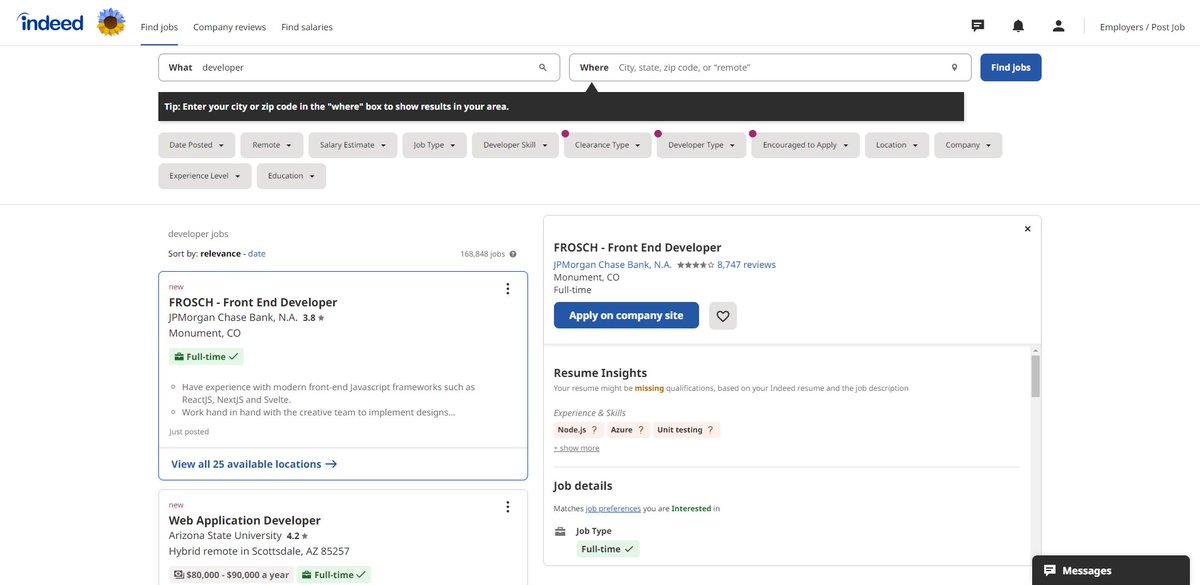1200x585 pixels.
Task: Open Web Application Developer job title
Action: (245, 520)
